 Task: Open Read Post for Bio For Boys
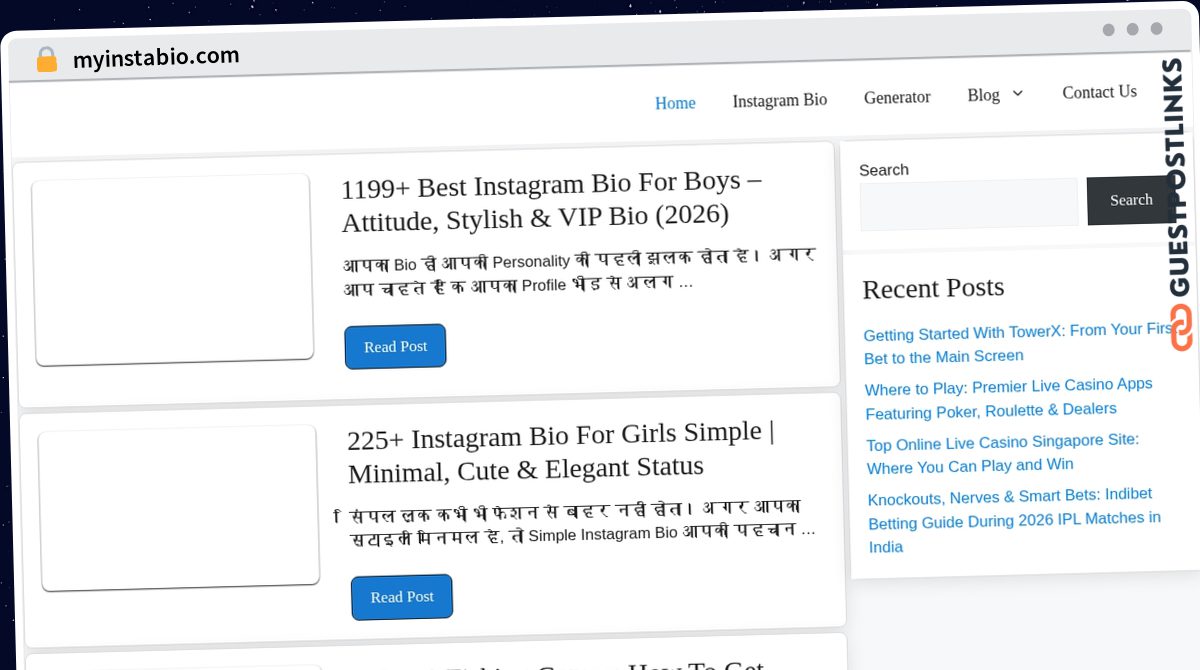click(x=395, y=346)
